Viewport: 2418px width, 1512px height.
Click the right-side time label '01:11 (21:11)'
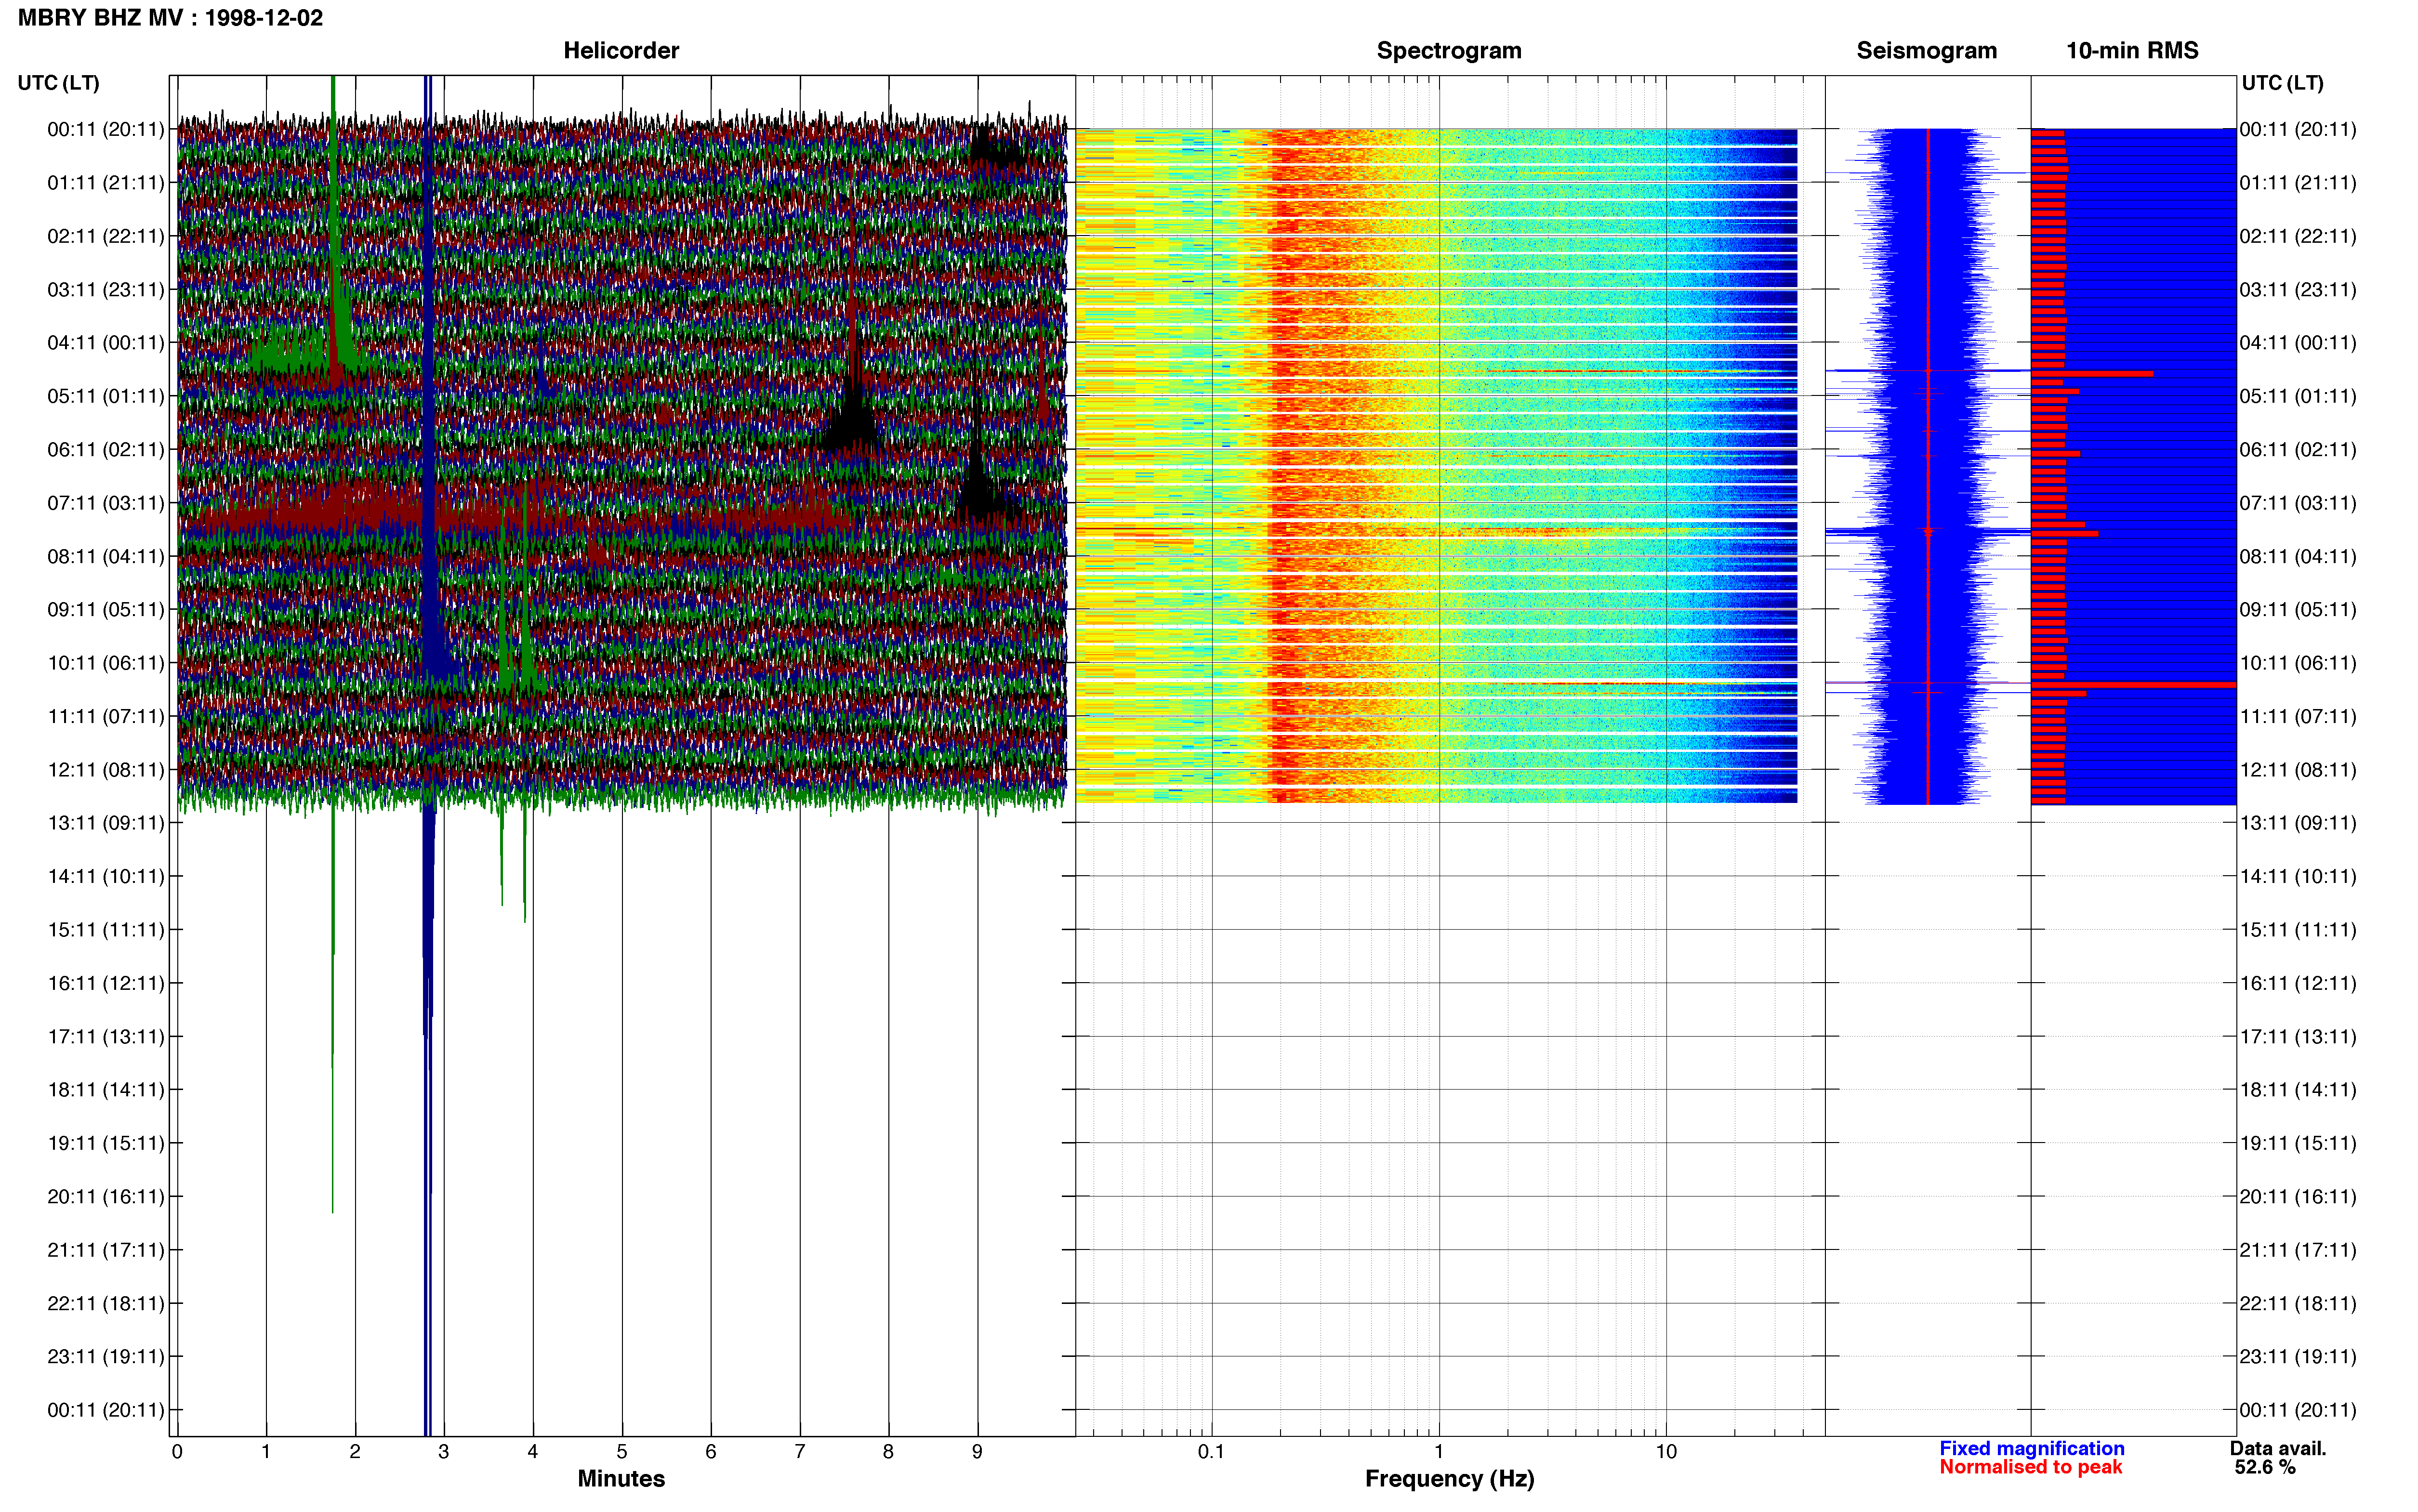pos(2298,183)
